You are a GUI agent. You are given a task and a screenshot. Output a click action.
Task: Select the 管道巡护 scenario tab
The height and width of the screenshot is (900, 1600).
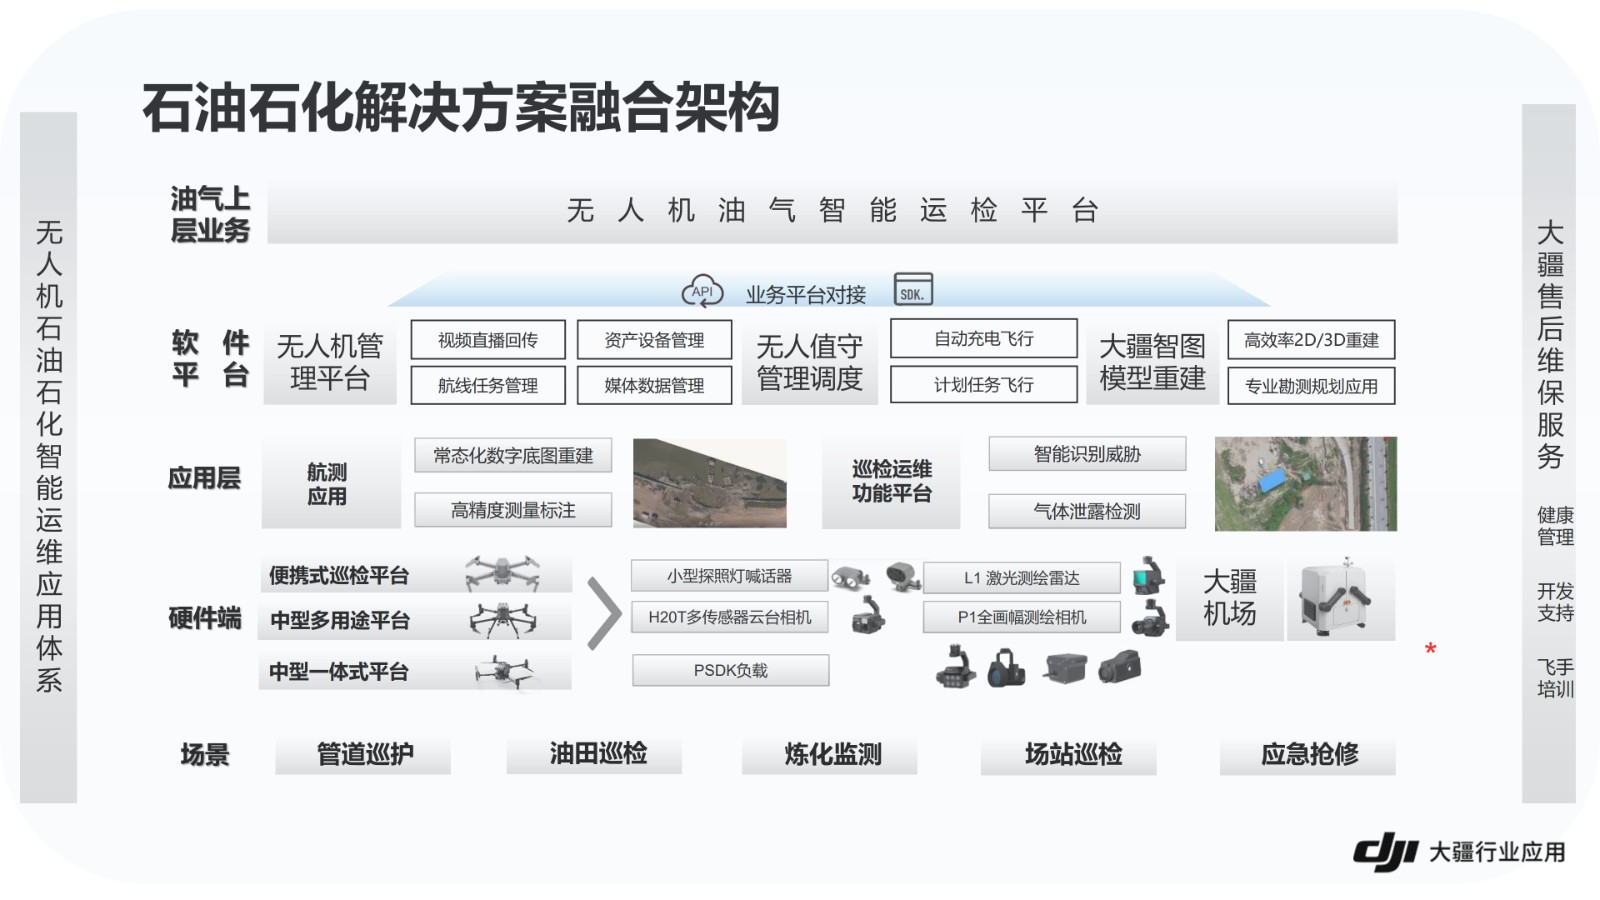[364, 754]
